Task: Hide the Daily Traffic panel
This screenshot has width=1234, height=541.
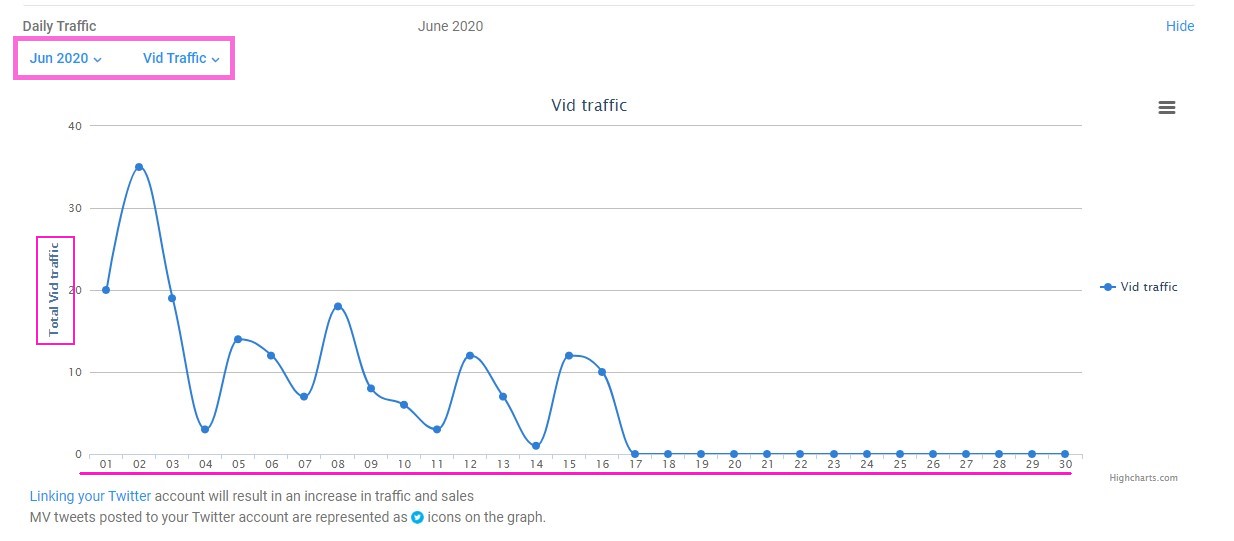Action: pyautogui.click(x=1180, y=26)
